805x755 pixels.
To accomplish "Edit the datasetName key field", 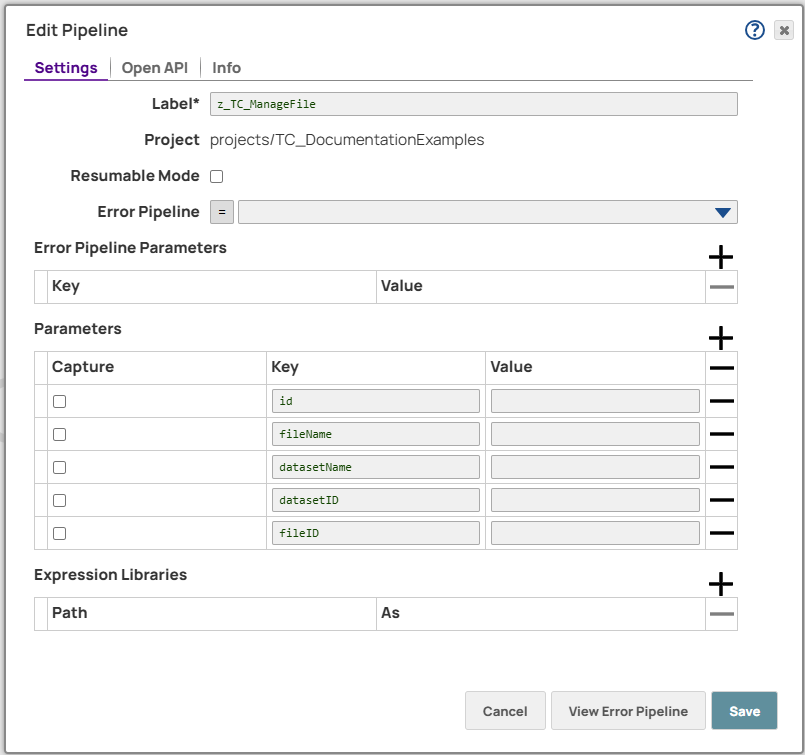I will (375, 467).
